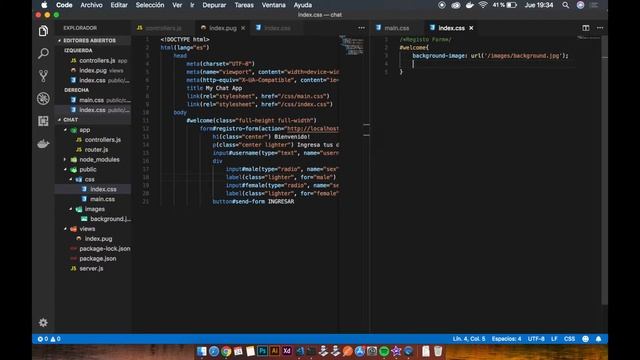
Task: Open the App Store from the dock
Action: [x=360, y=351]
